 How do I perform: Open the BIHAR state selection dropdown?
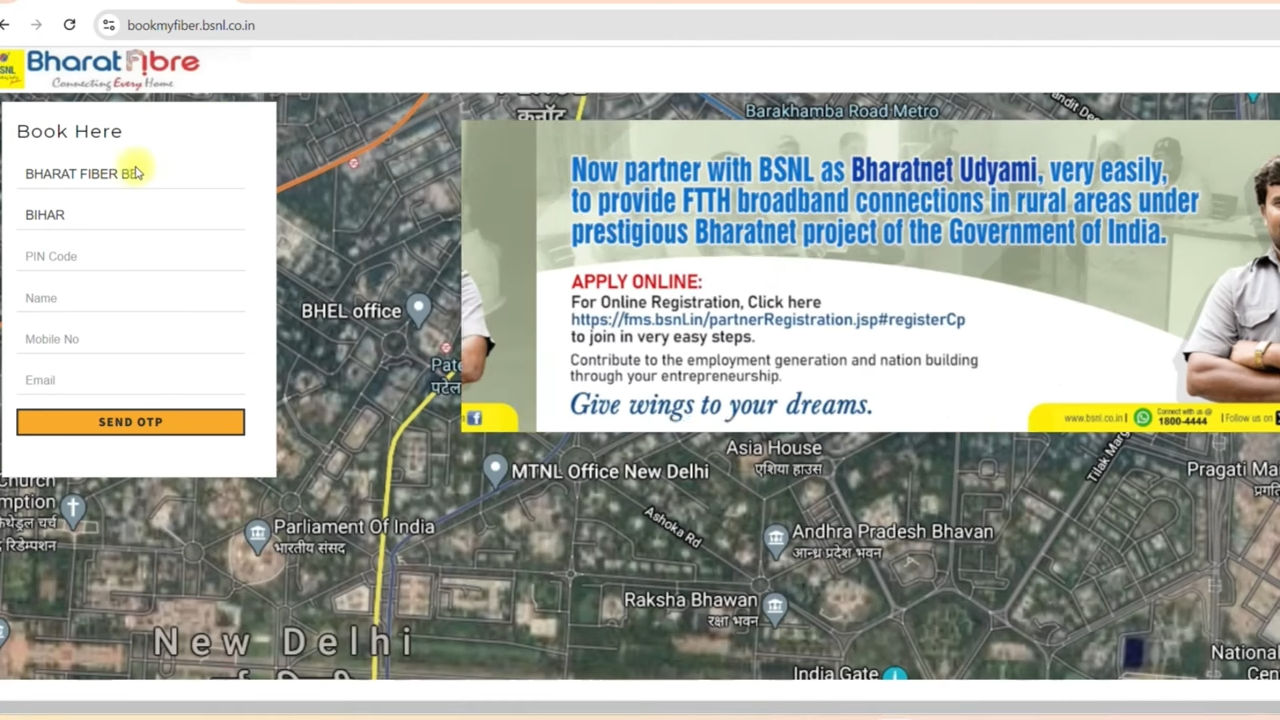(130, 214)
